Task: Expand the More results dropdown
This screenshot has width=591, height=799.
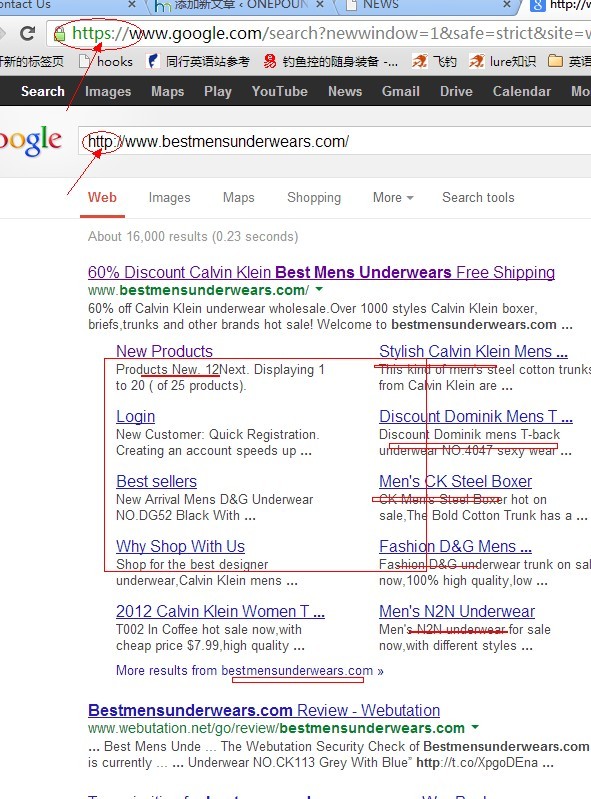Action: click(393, 198)
